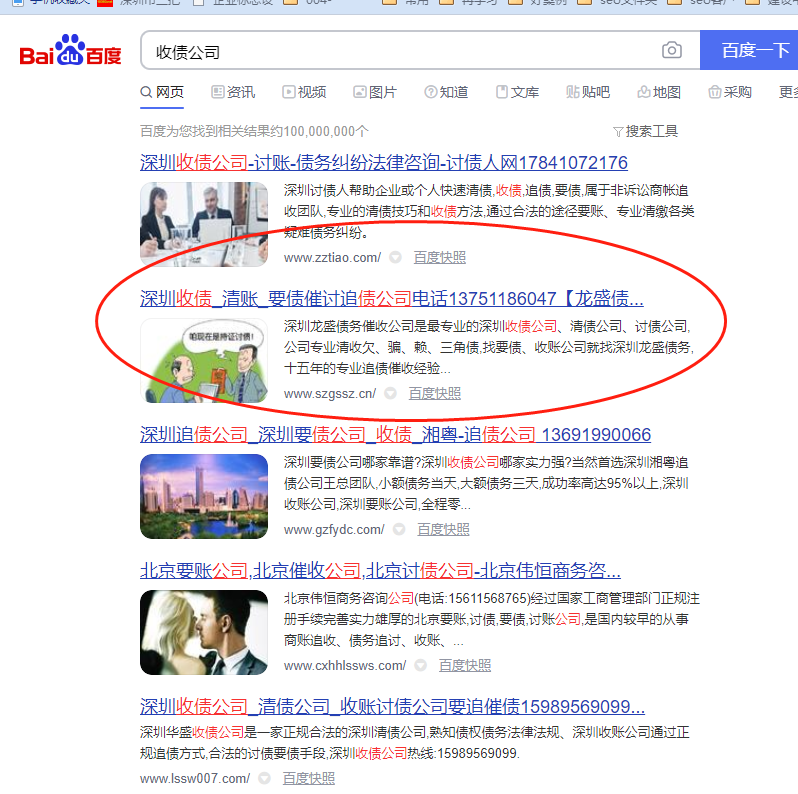Click the Baidu logo
The image size is (798, 794).
tap(70, 50)
